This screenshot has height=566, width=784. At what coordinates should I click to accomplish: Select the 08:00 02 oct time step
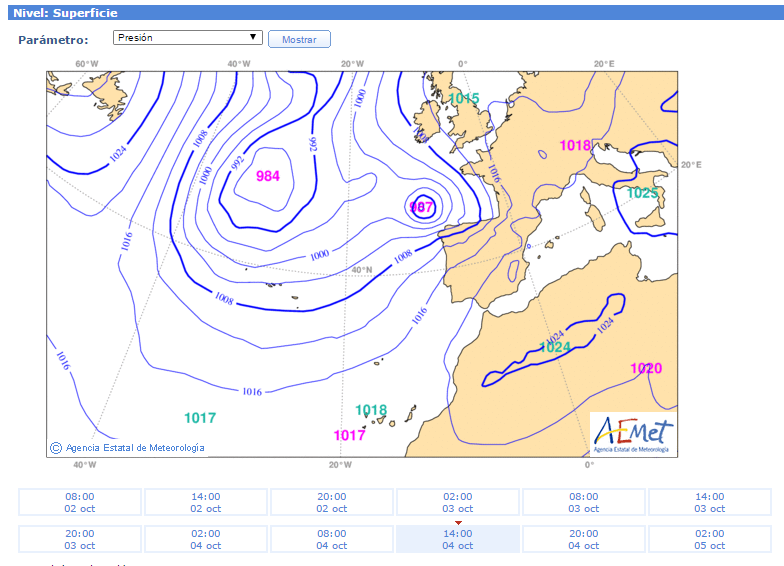pyautogui.click(x=80, y=502)
